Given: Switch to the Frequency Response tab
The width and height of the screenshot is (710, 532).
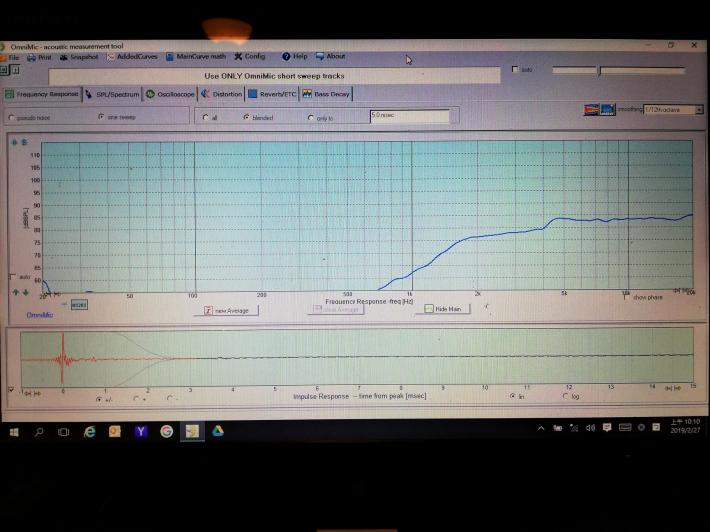Looking at the screenshot, I should click(42, 94).
